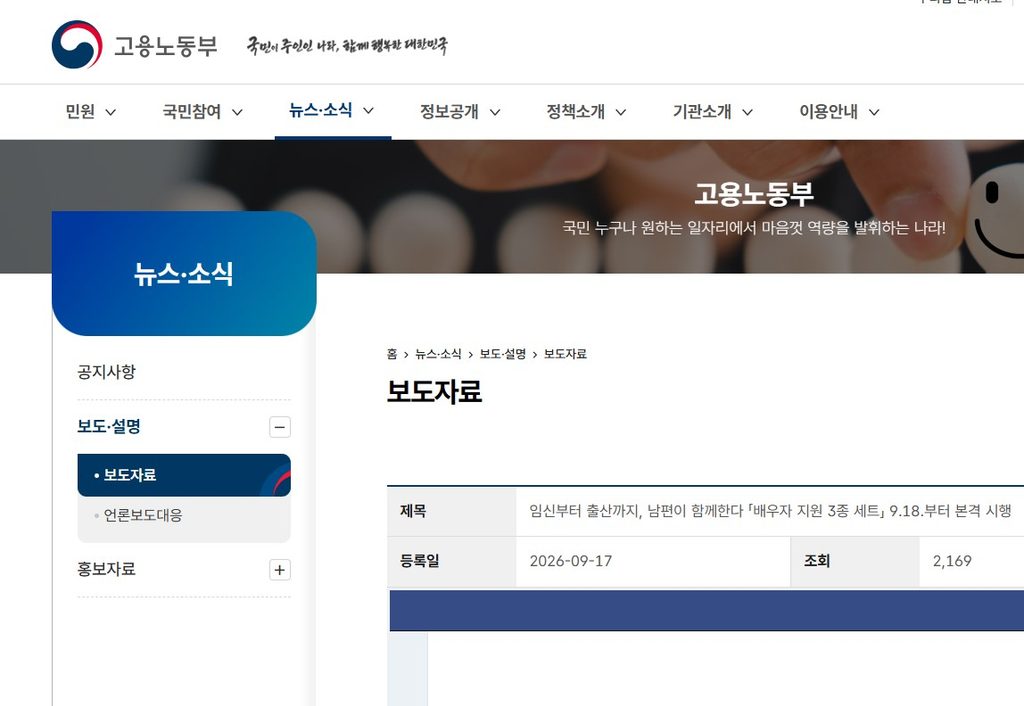This screenshot has height=706, width=1024.
Task: Expand the 국민참여 dropdown chevron
Action: [x=238, y=112]
